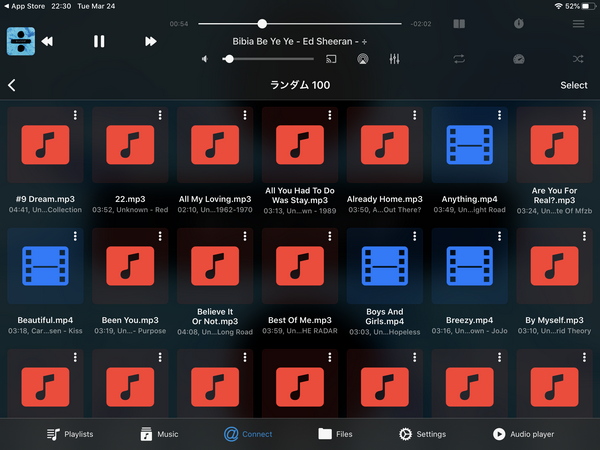Switch to the Settings tab
Image resolution: width=600 pixels, height=450 pixels.
[422, 434]
